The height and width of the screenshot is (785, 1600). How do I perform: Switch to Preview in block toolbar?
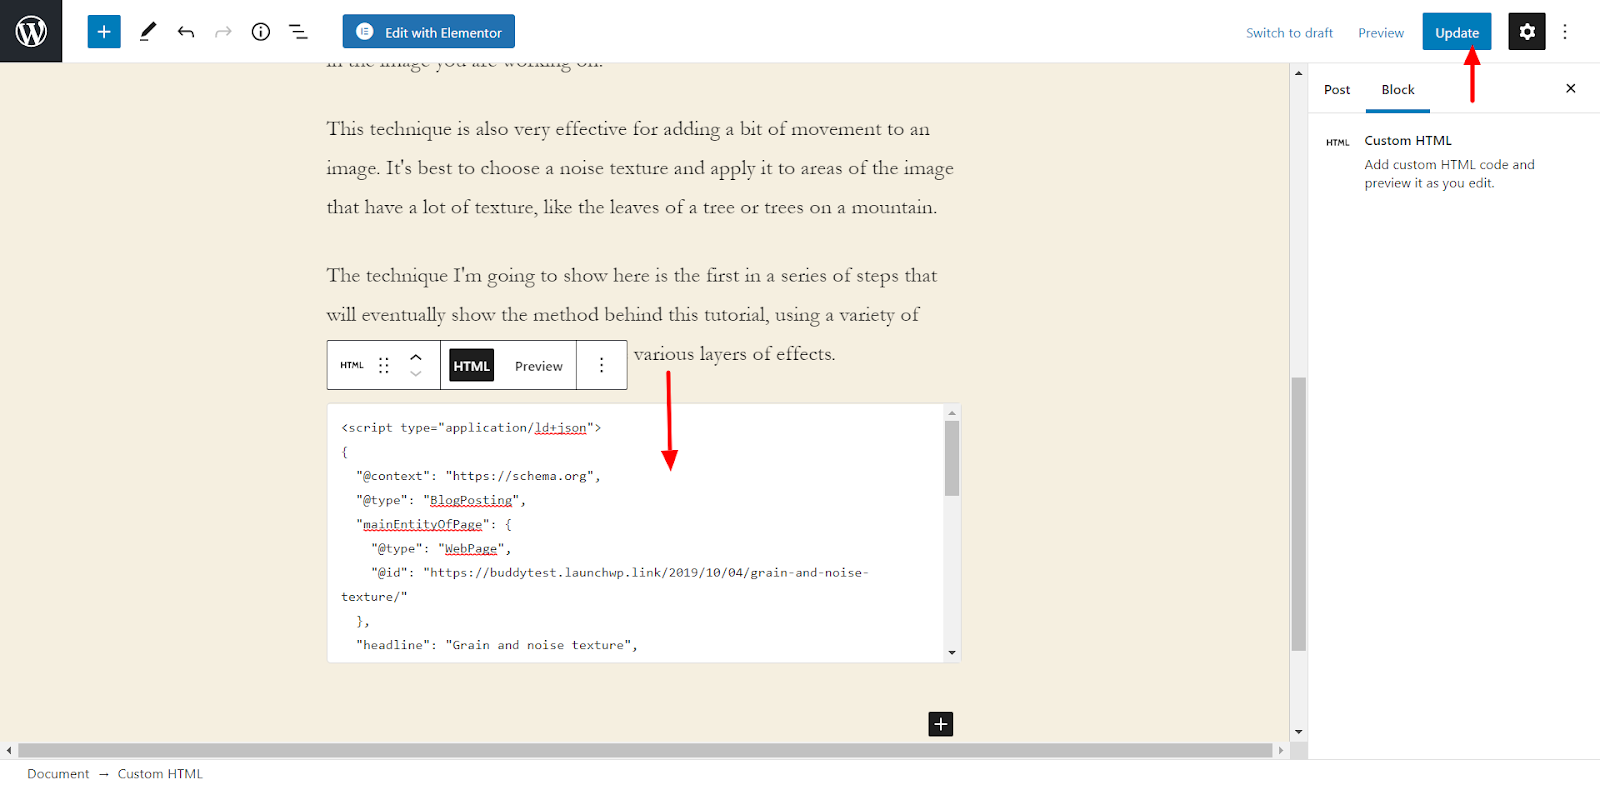539,366
